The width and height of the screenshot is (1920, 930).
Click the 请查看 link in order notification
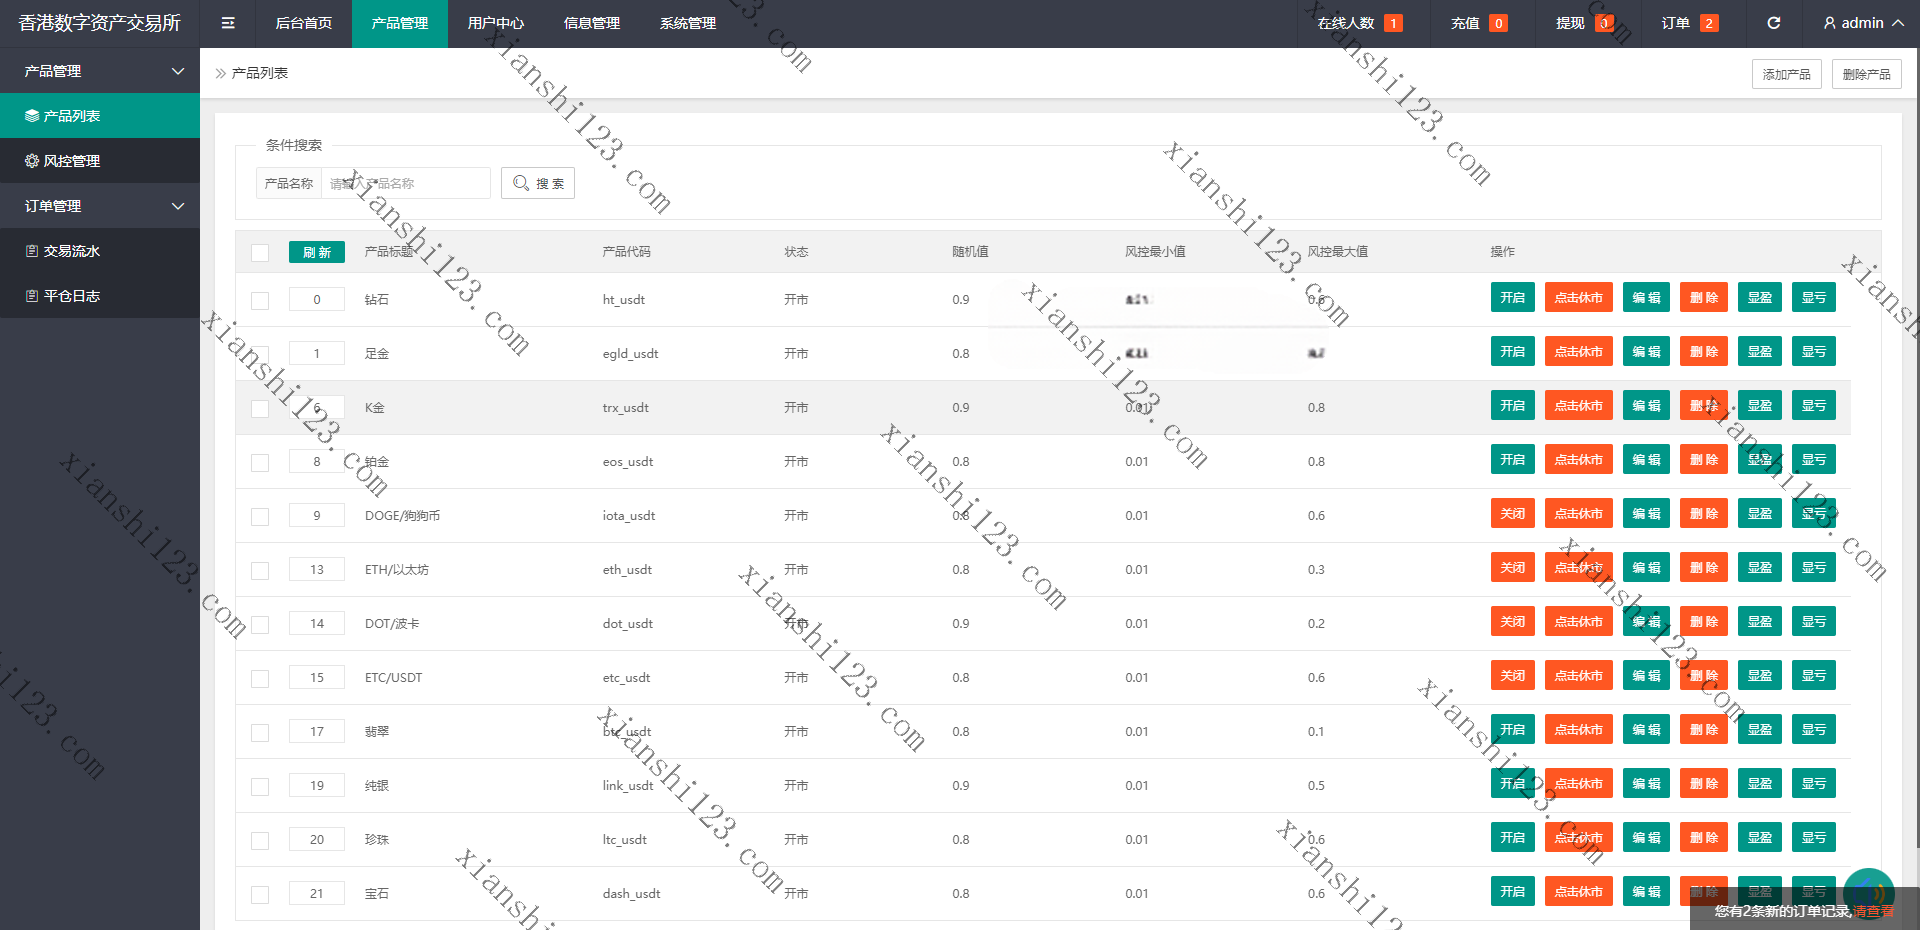tap(1873, 911)
